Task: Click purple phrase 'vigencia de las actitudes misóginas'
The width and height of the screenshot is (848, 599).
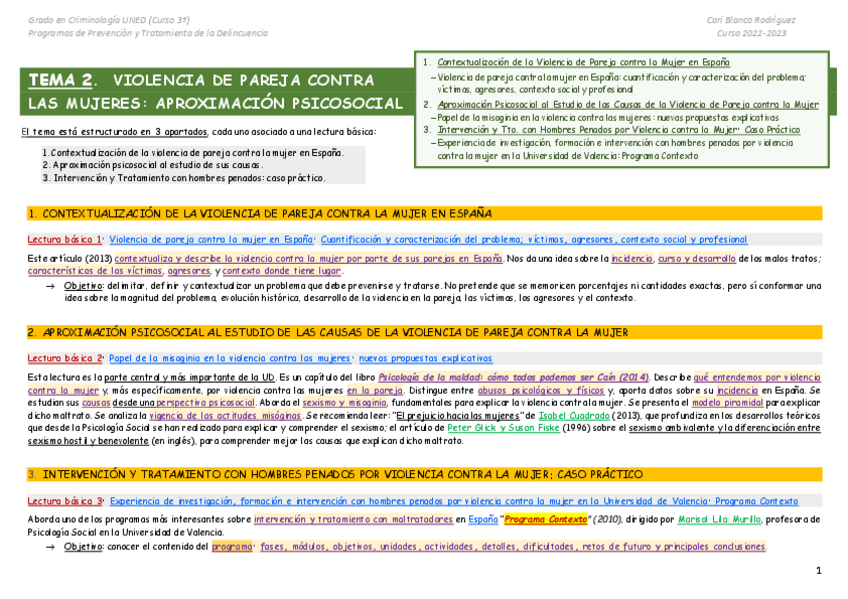Action: coord(225,415)
